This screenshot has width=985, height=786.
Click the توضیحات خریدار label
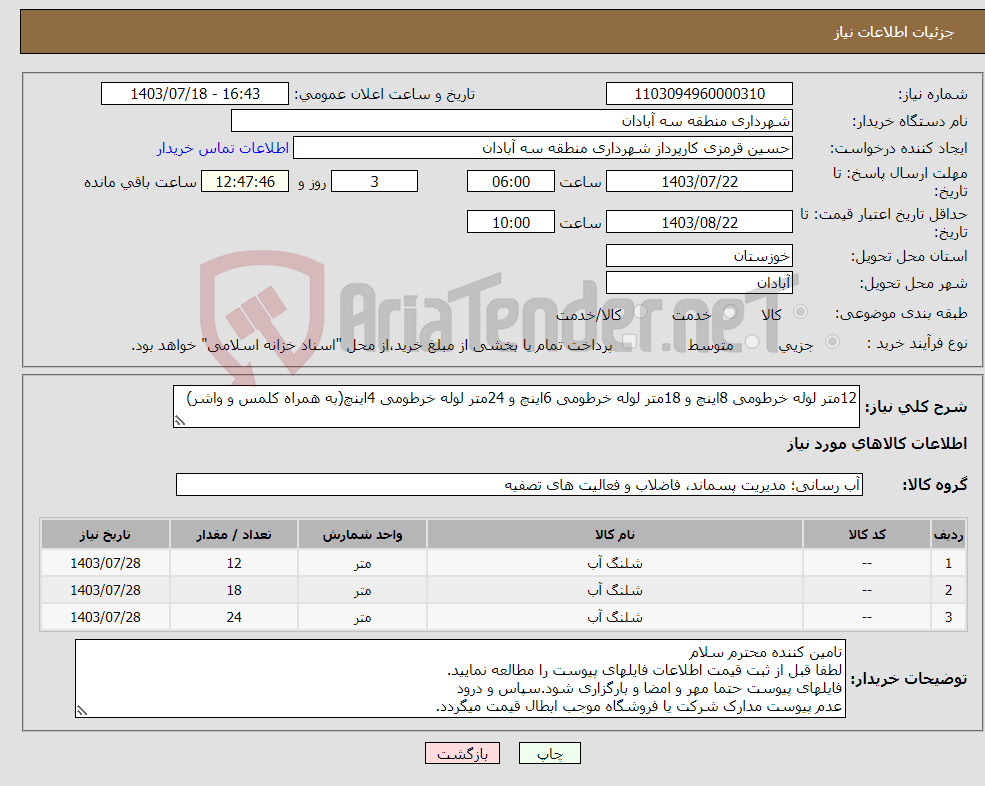(x=908, y=679)
